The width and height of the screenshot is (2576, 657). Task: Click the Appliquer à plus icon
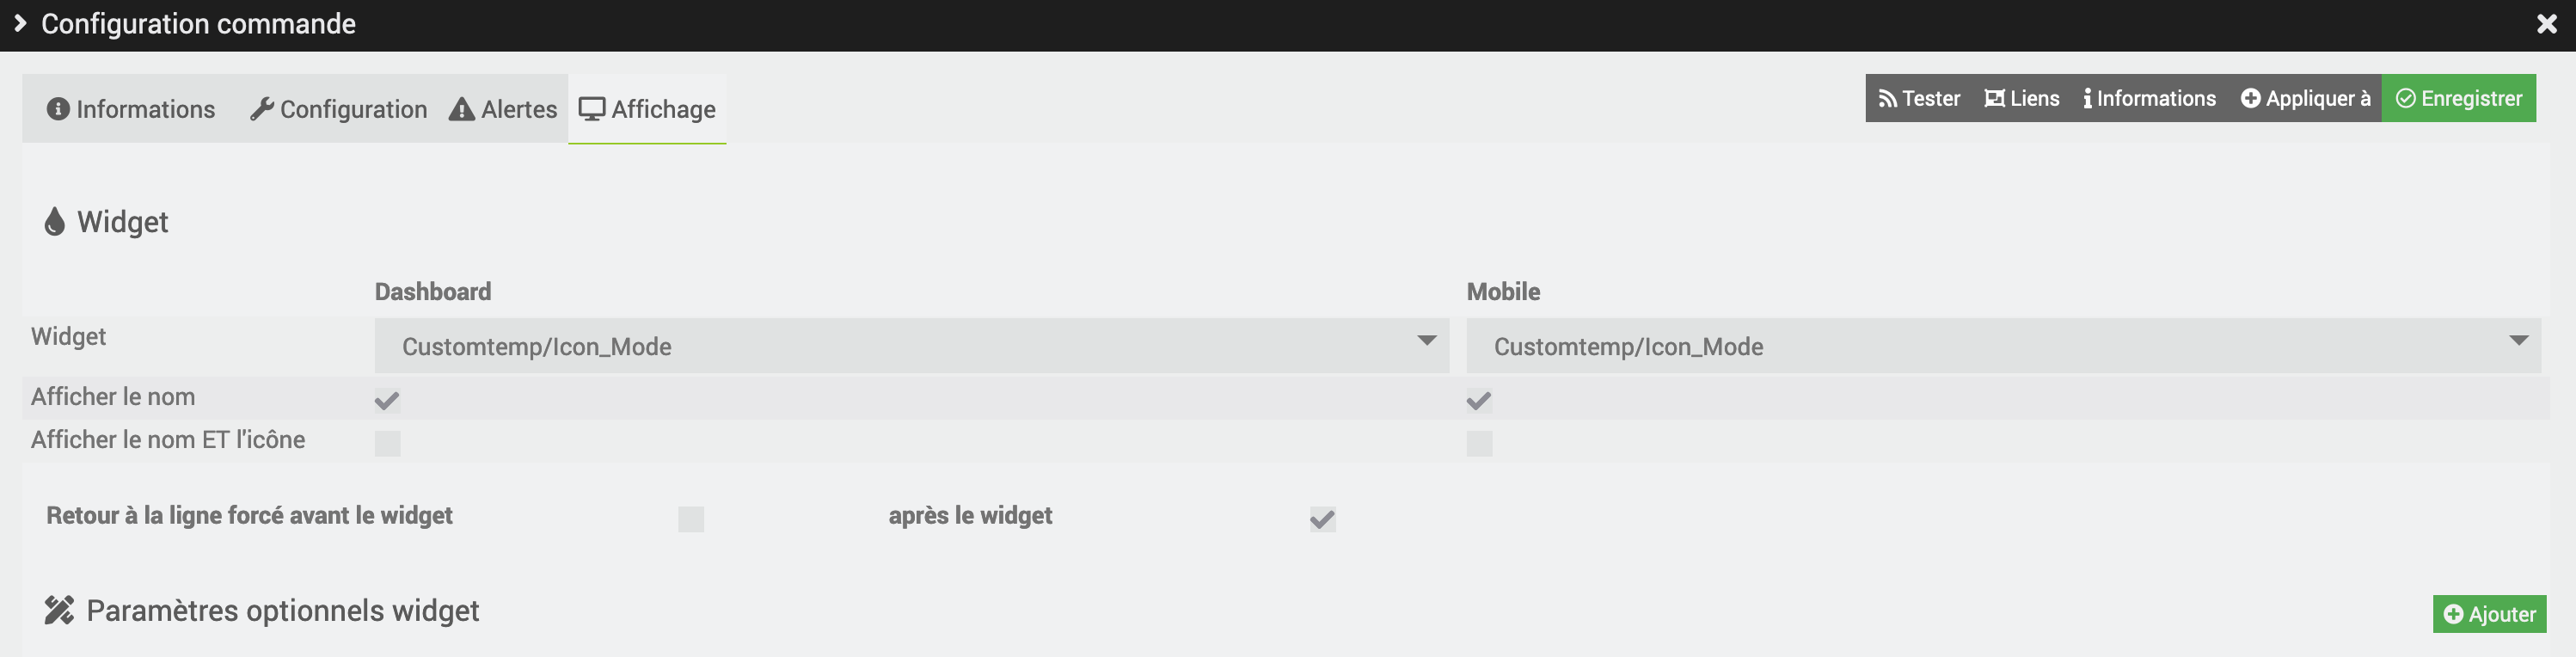[x=2250, y=98]
